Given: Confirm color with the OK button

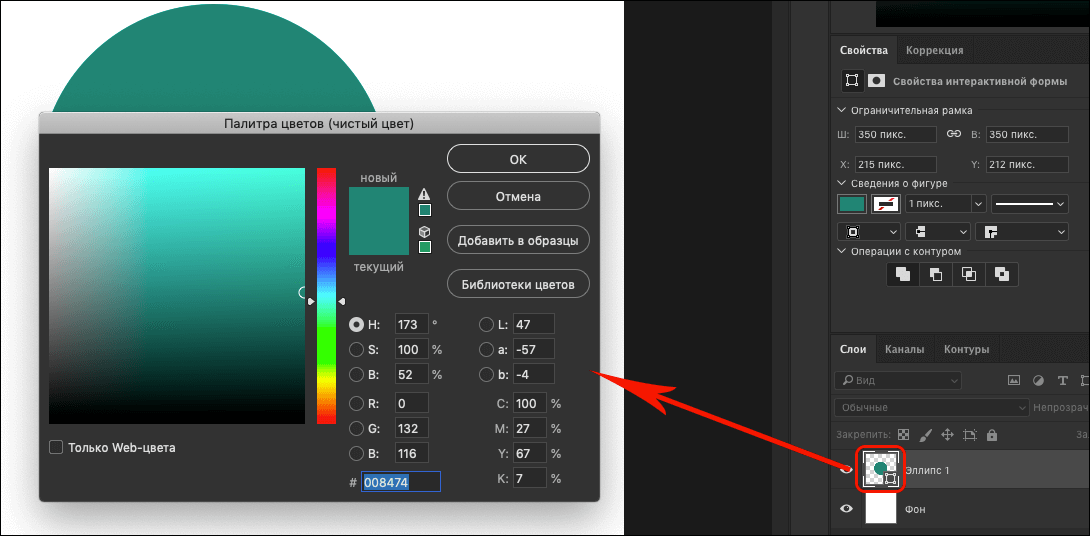Looking at the screenshot, I should click(518, 159).
